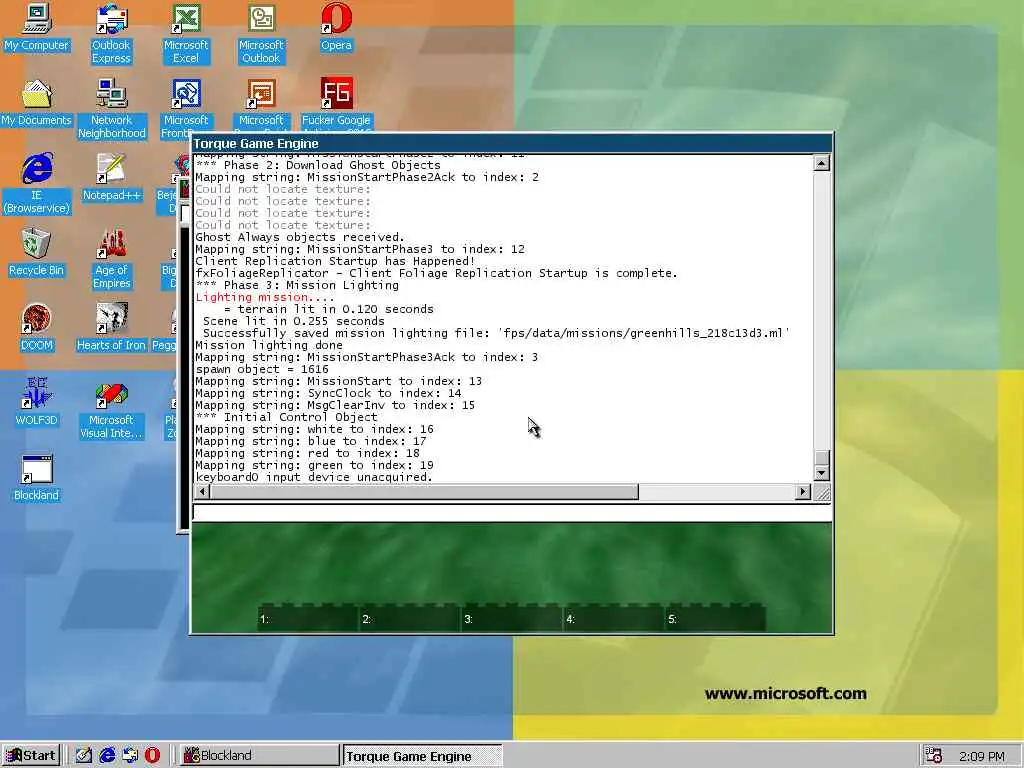Click the Opera quick launch icon in taskbar
The image size is (1024, 768).
tap(152, 756)
